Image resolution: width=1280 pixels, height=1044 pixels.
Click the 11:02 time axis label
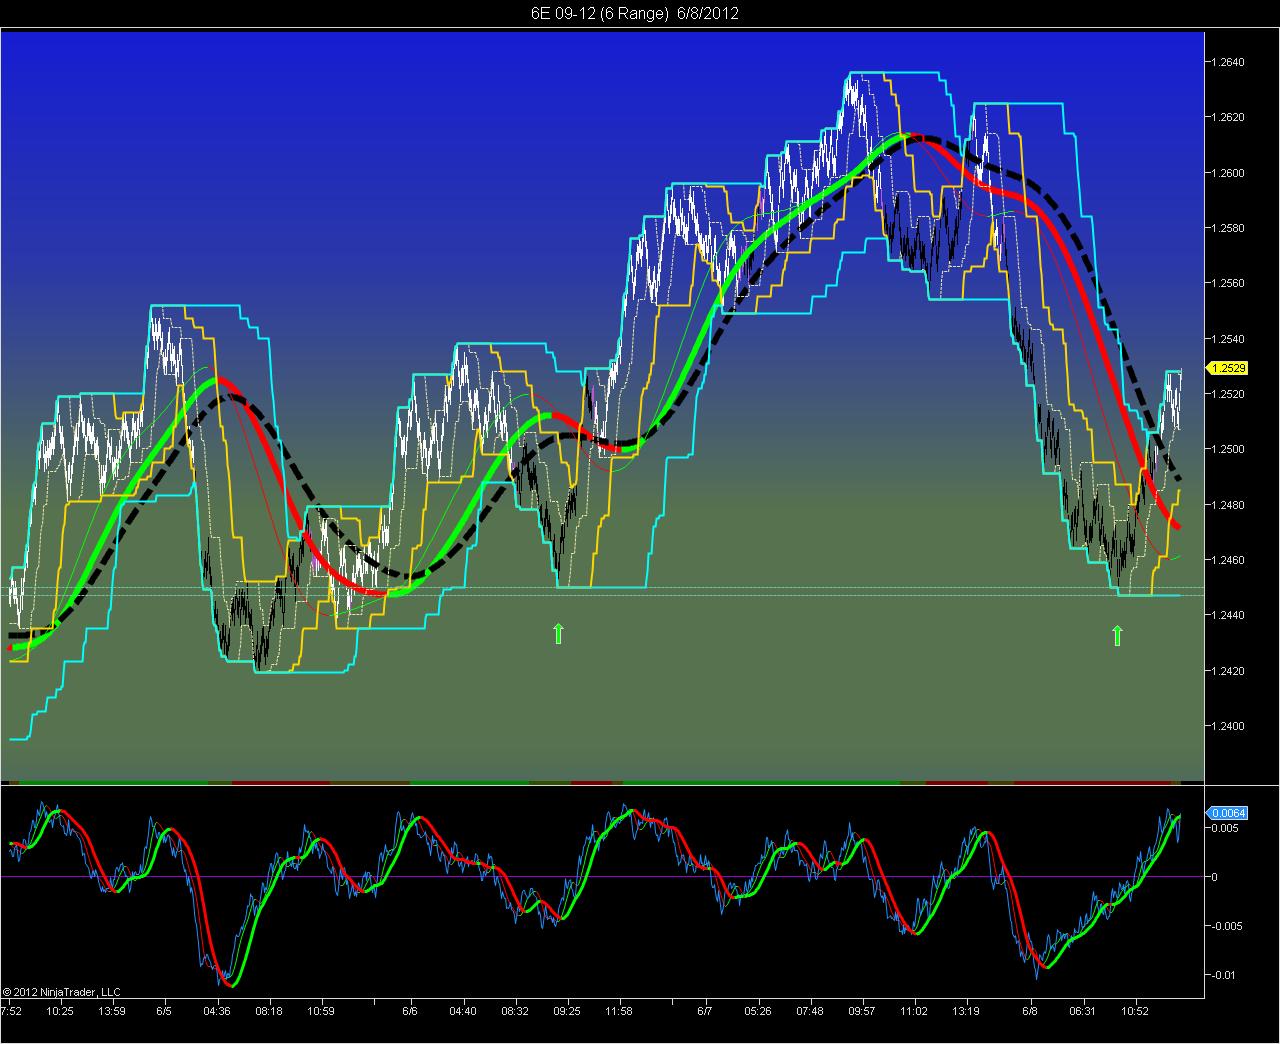(x=914, y=1011)
